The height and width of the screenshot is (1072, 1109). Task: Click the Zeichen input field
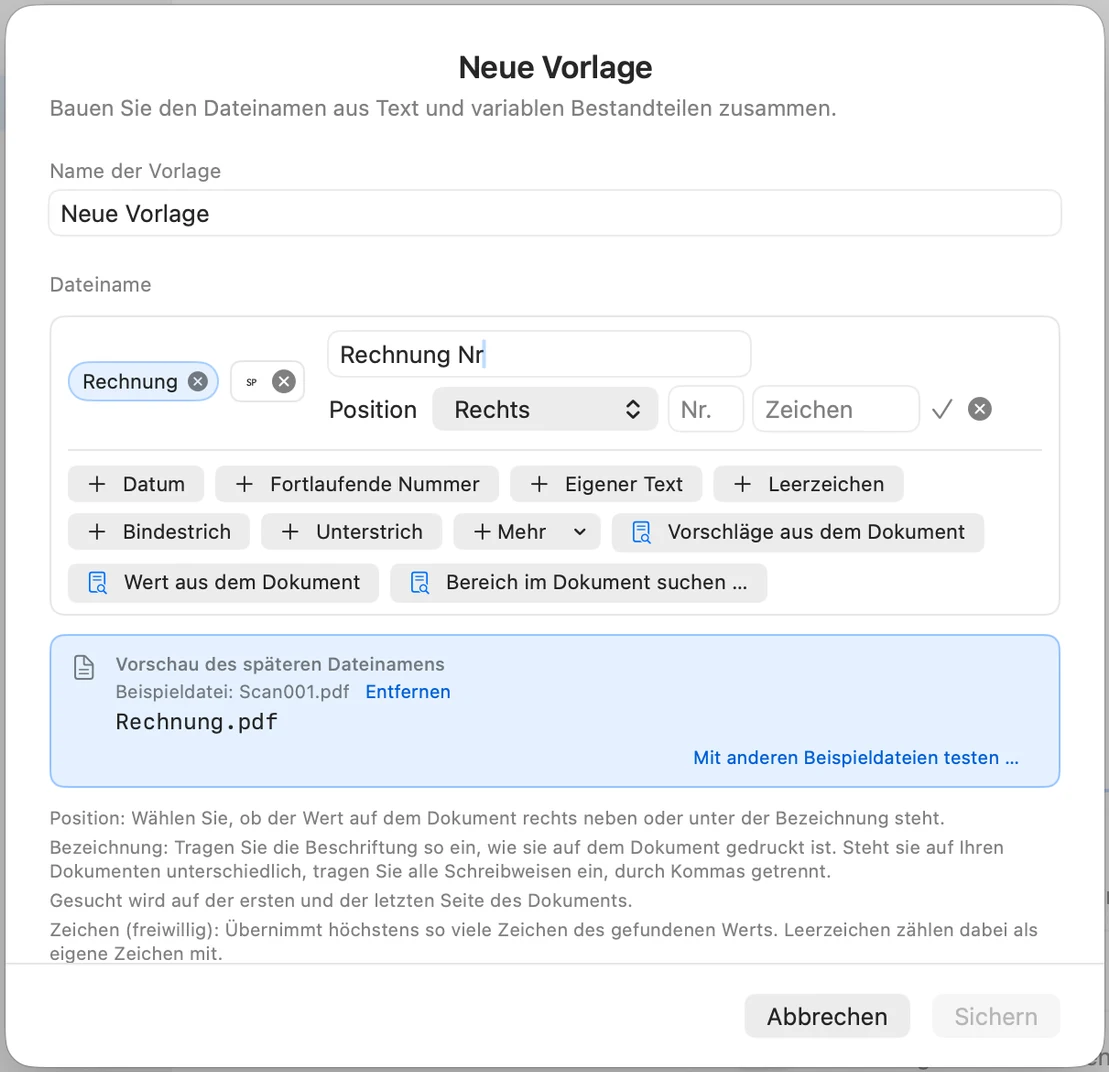pyautogui.click(x=836, y=409)
